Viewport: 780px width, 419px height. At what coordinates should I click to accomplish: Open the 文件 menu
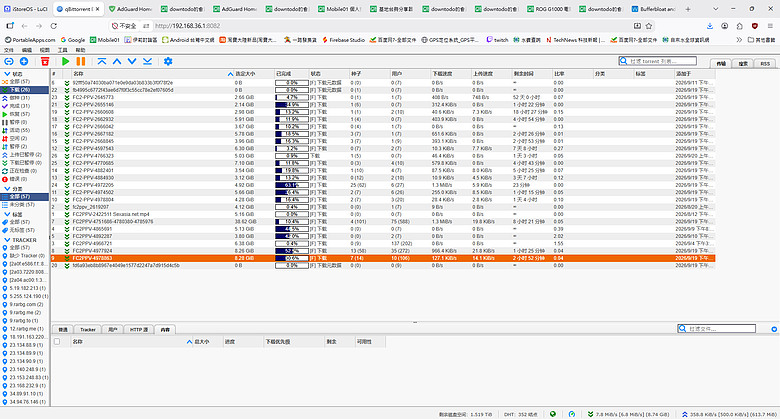pyautogui.click(x=9, y=50)
